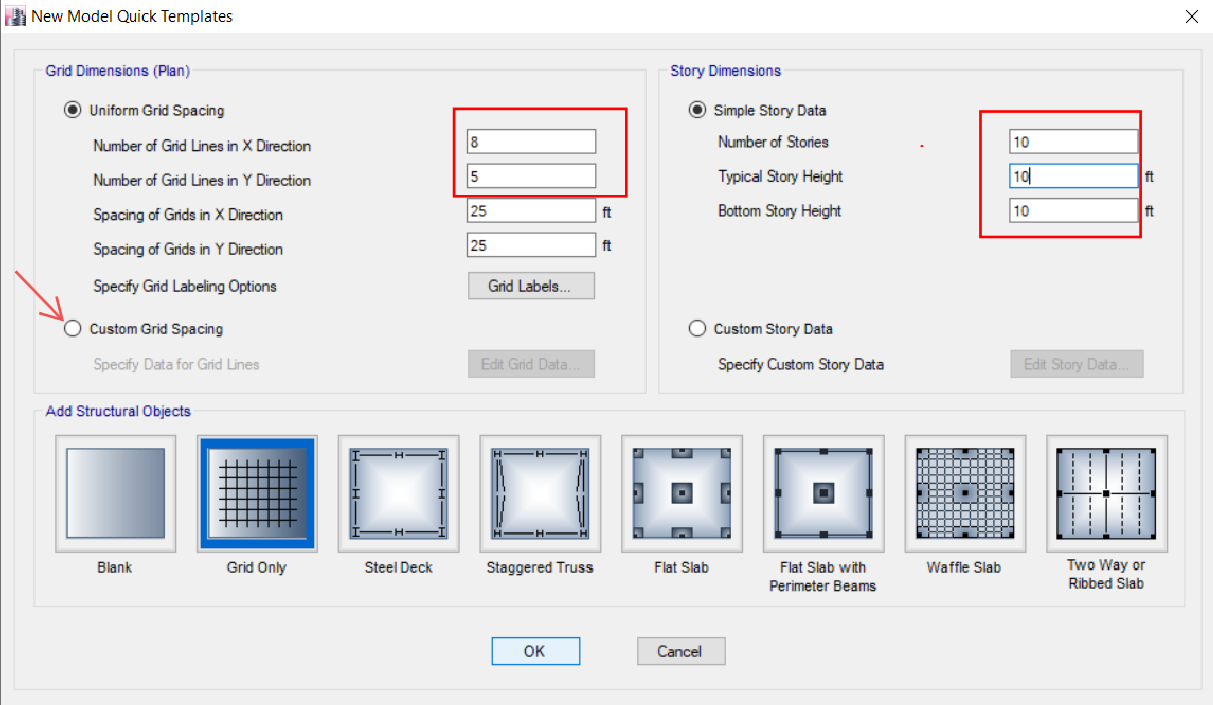Cancel the new model dialog
Viewport: 1213px width, 705px height.
point(681,651)
